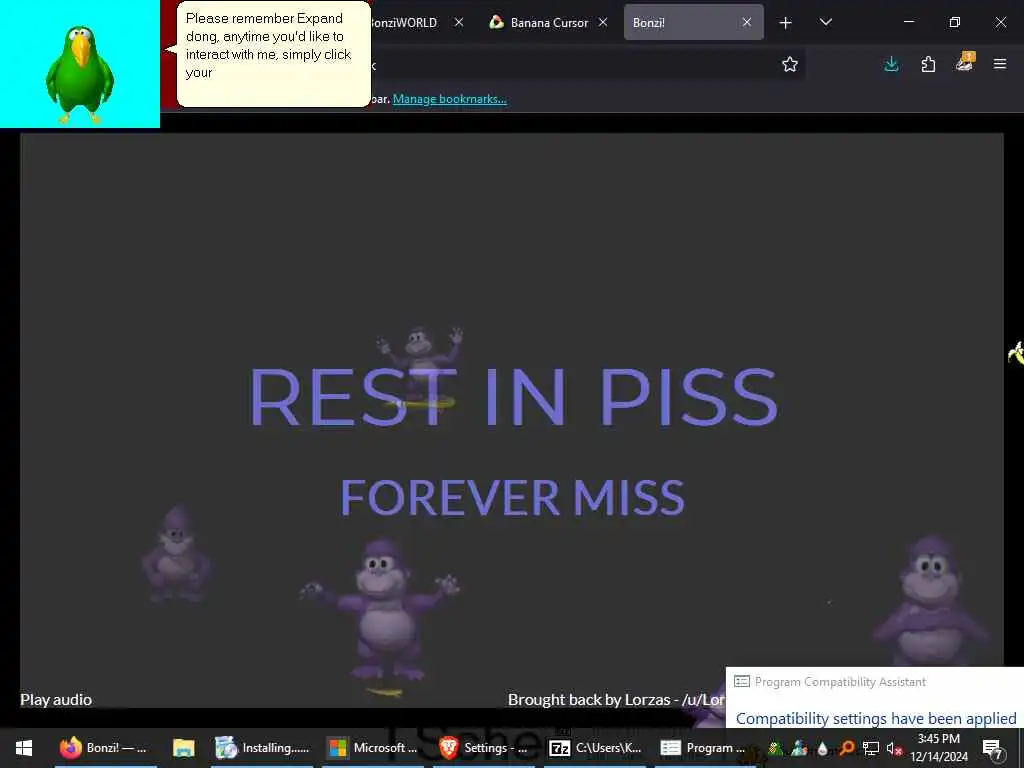Open File Explorer from the taskbar
The height and width of the screenshot is (768, 1024).
(184, 748)
